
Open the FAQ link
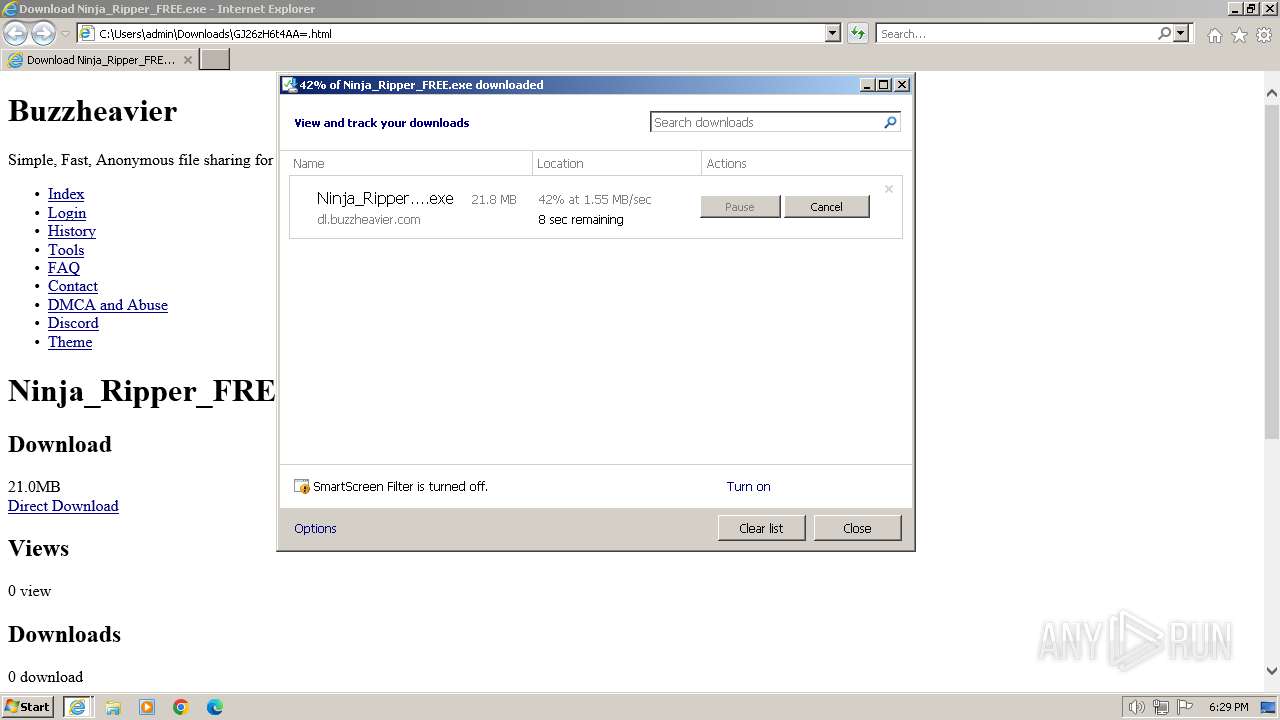(64, 268)
